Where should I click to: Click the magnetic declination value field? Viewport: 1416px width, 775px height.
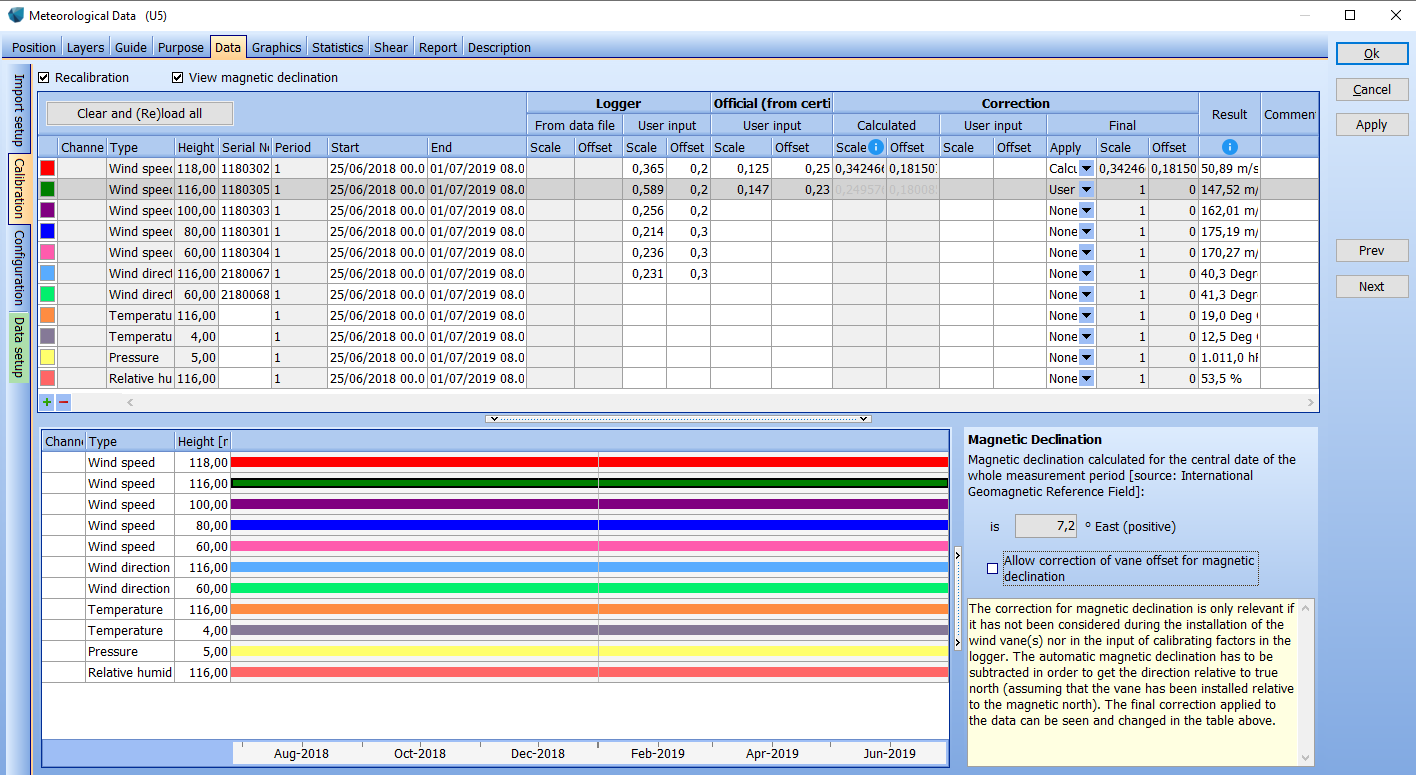pos(1046,526)
